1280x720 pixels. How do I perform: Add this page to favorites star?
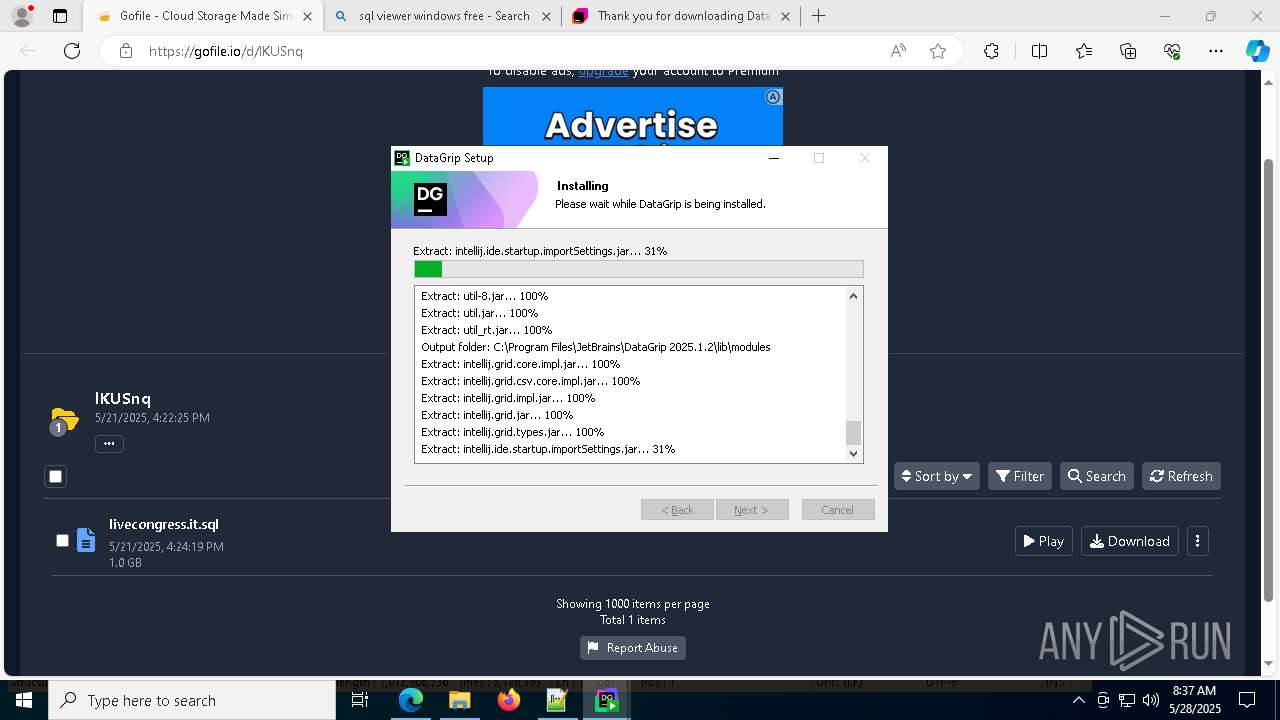[x=938, y=51]
